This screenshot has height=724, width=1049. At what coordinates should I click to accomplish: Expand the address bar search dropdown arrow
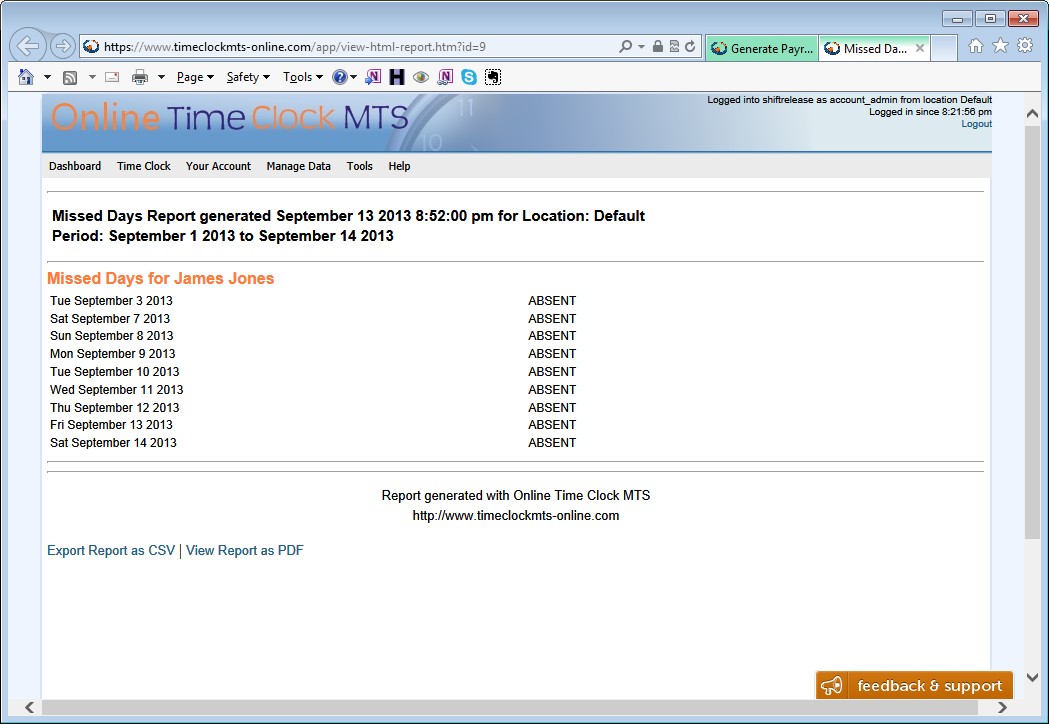coord(642,46)
